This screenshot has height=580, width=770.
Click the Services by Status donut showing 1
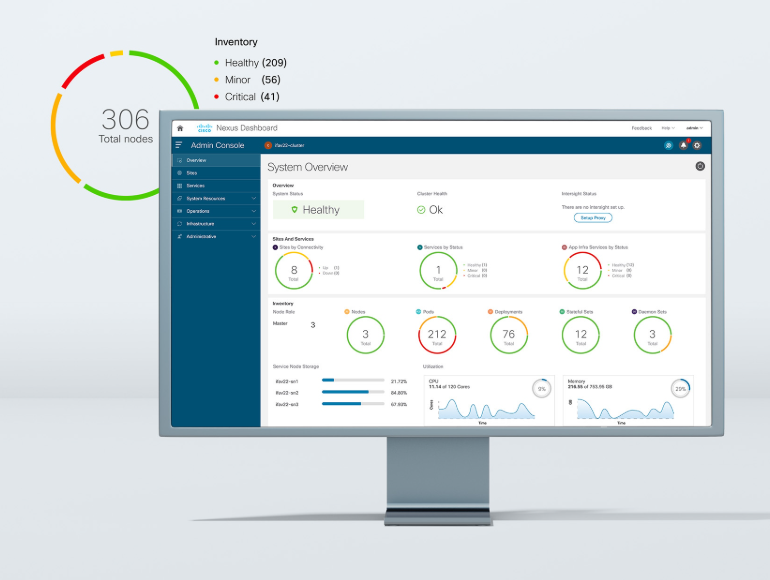[x=438, y=271]
